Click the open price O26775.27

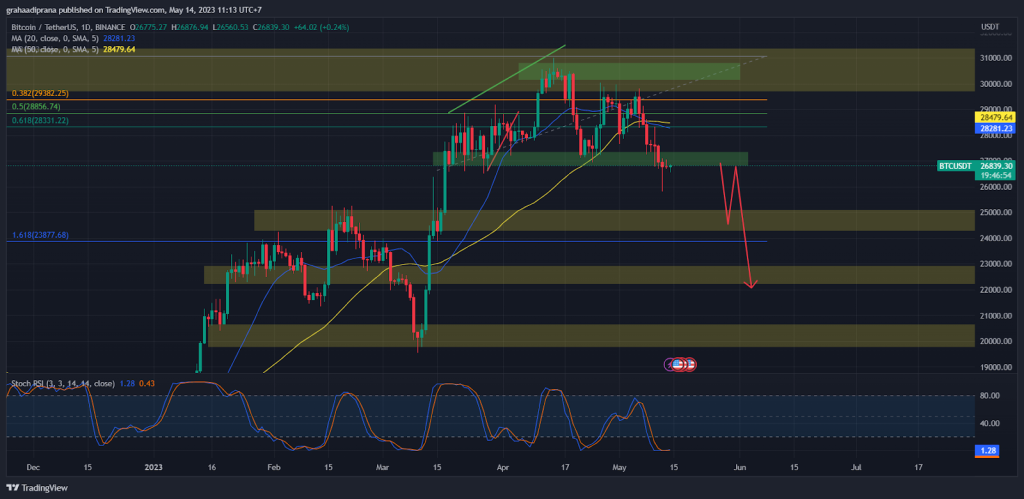pyautogui.click(x=150, y=27)
